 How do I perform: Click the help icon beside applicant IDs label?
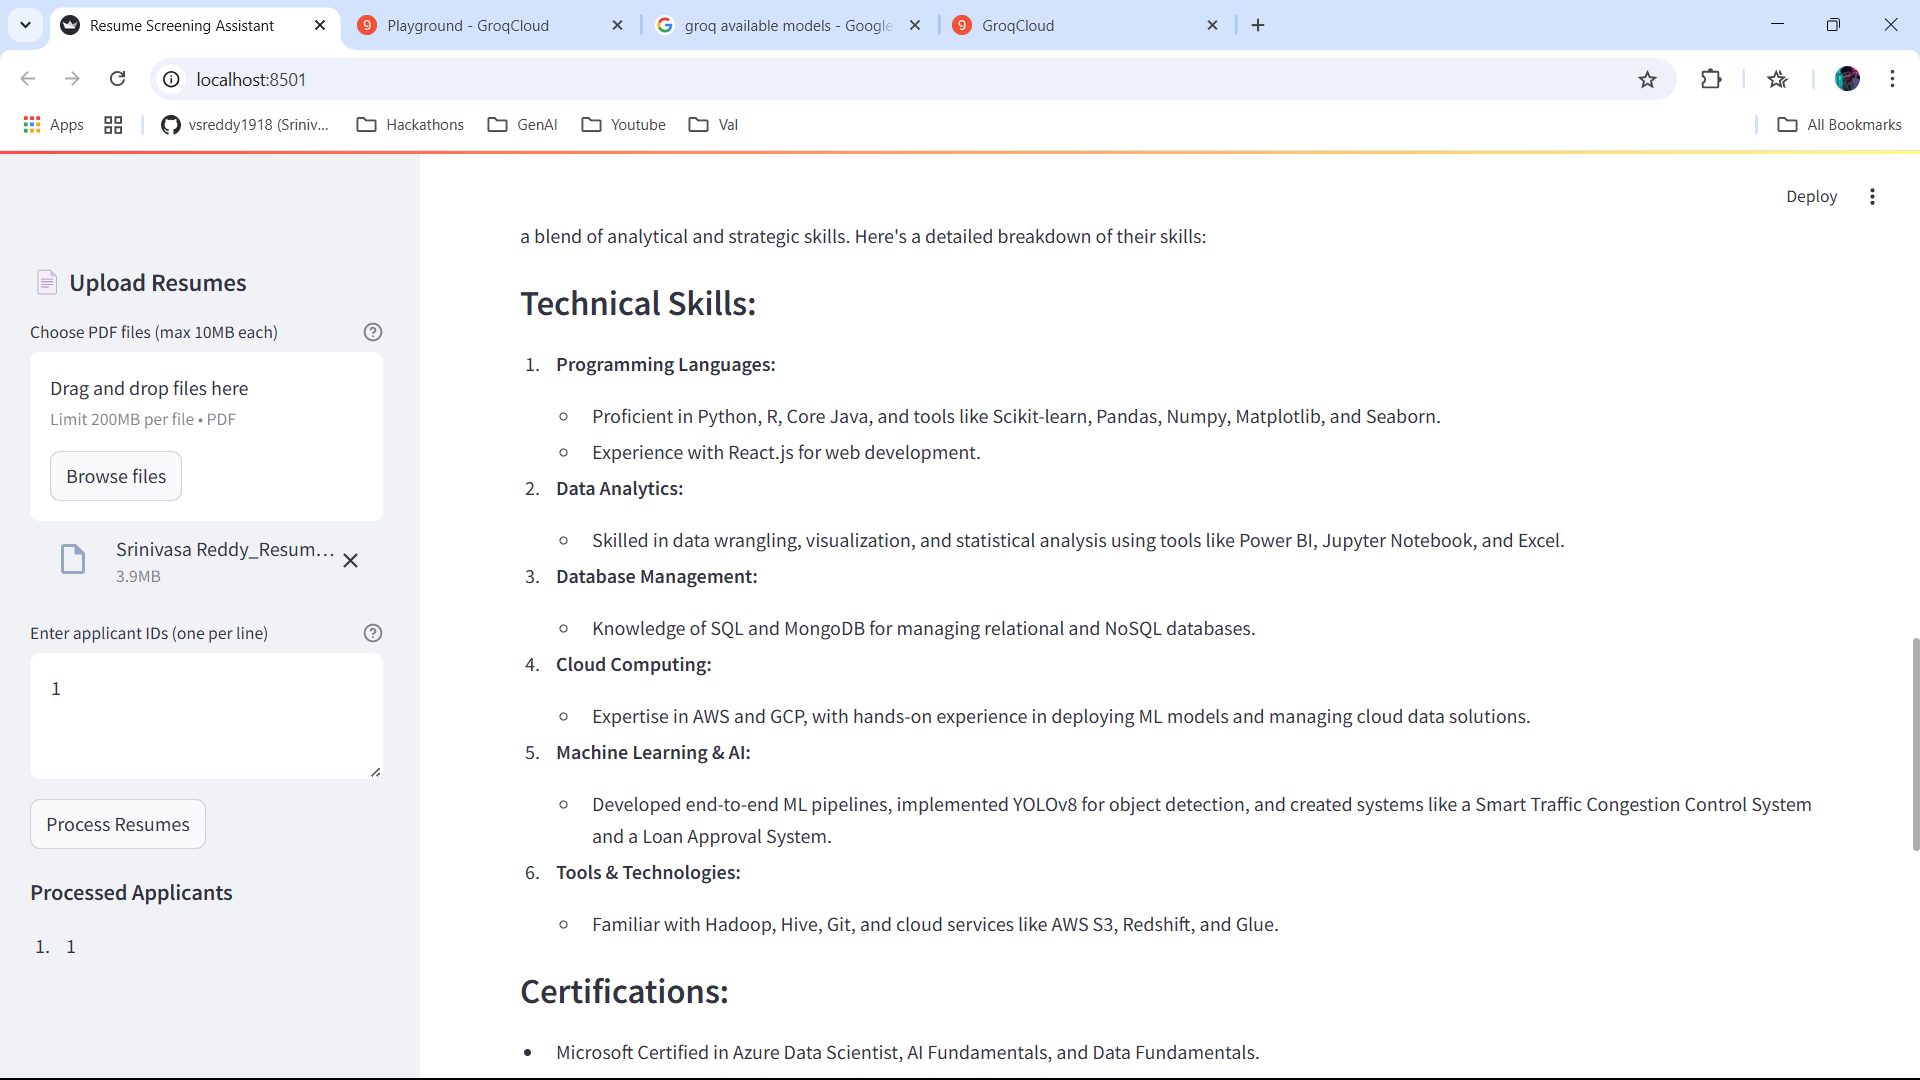click(373, 633)
